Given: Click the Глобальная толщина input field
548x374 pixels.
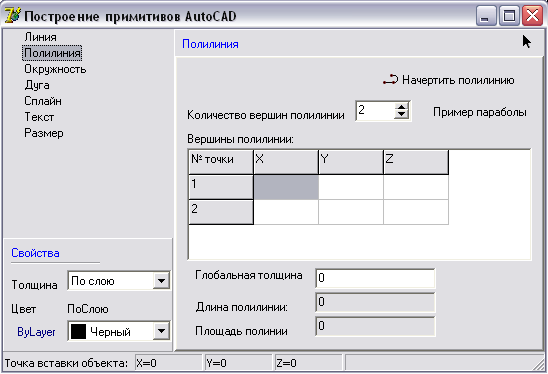Looking at the screenshot, I should [375, 278].
